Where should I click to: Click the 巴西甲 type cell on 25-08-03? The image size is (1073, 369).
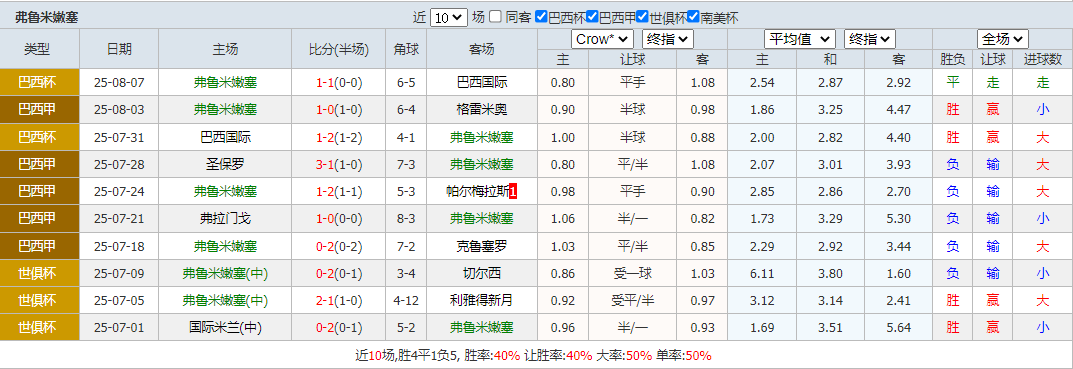[40, 110]
